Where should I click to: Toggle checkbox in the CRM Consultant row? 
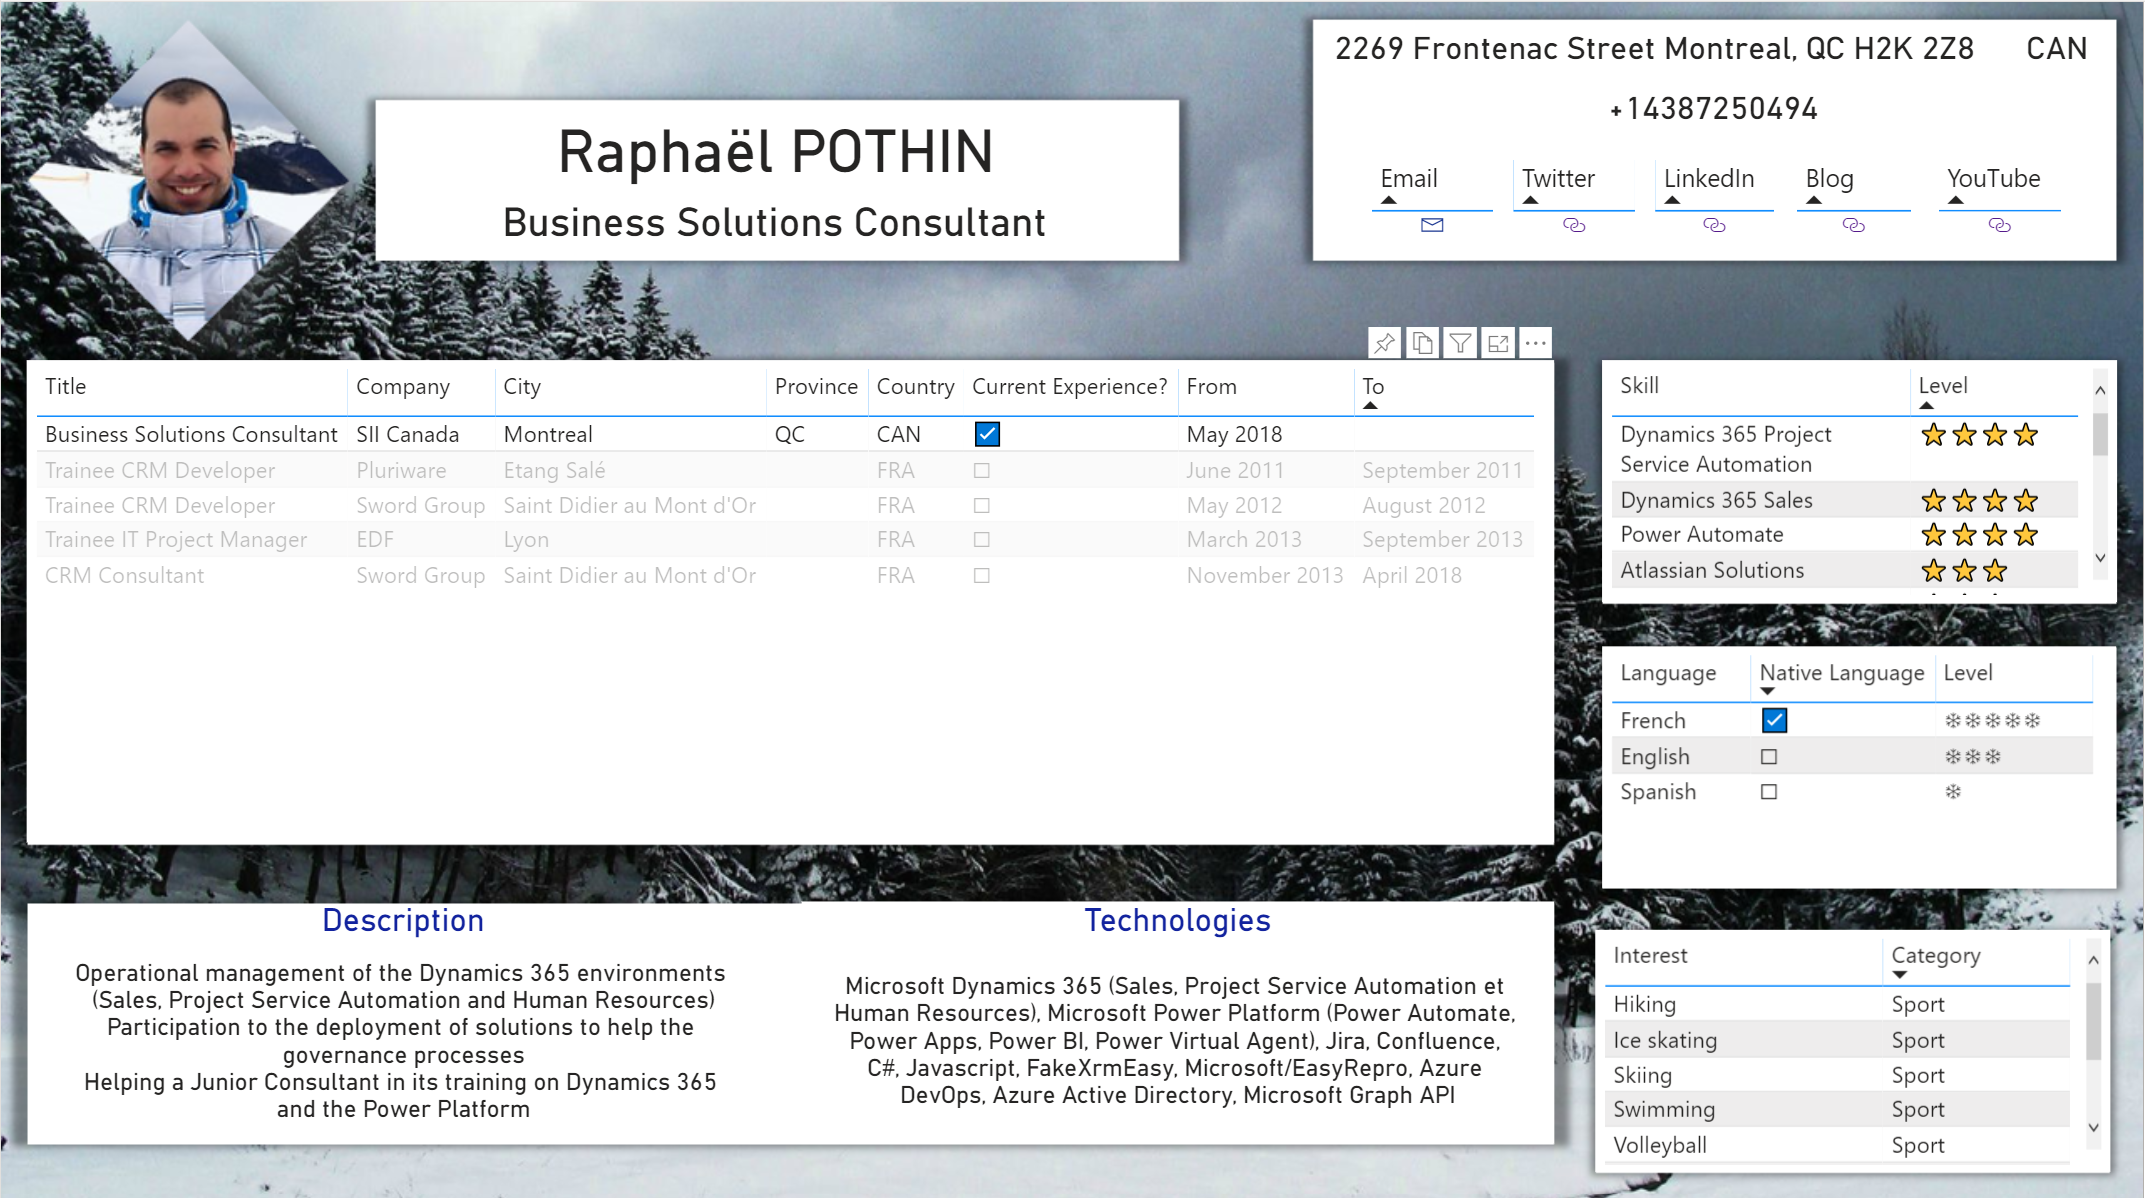pyautogui.click(x=982, y=576)
